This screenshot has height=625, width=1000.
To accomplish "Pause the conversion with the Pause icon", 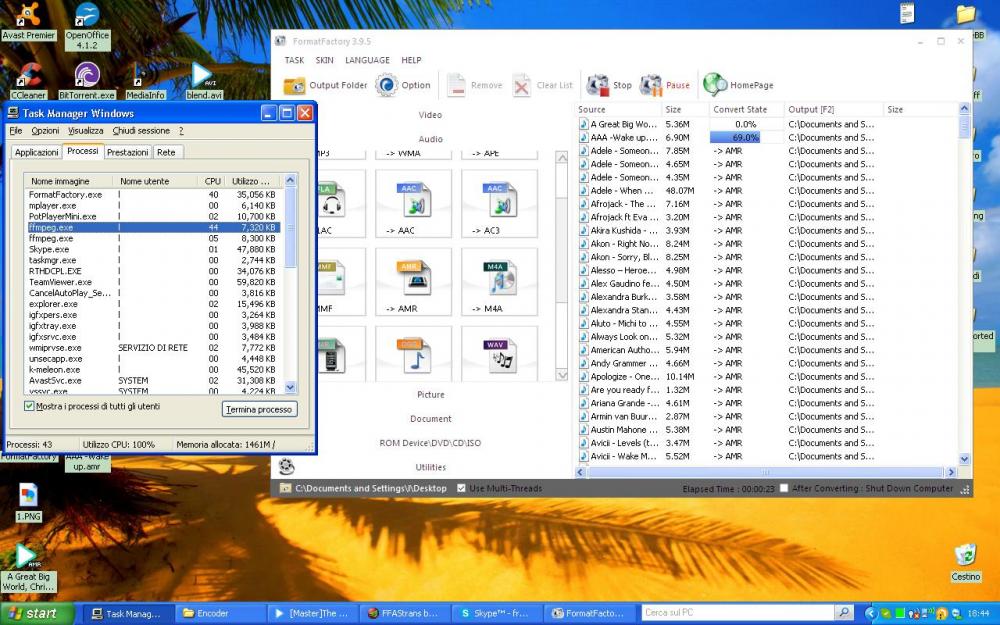I will (x=651, y=86).
